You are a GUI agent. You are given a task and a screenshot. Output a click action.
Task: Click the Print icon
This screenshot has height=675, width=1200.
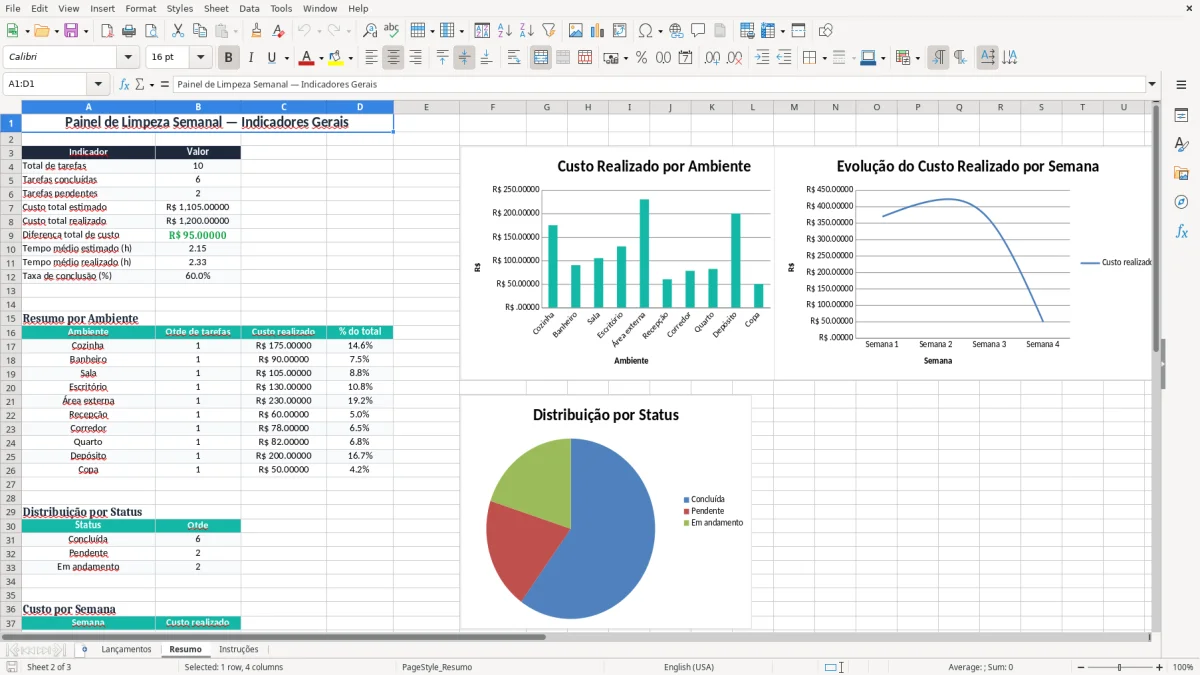point(128,31)
